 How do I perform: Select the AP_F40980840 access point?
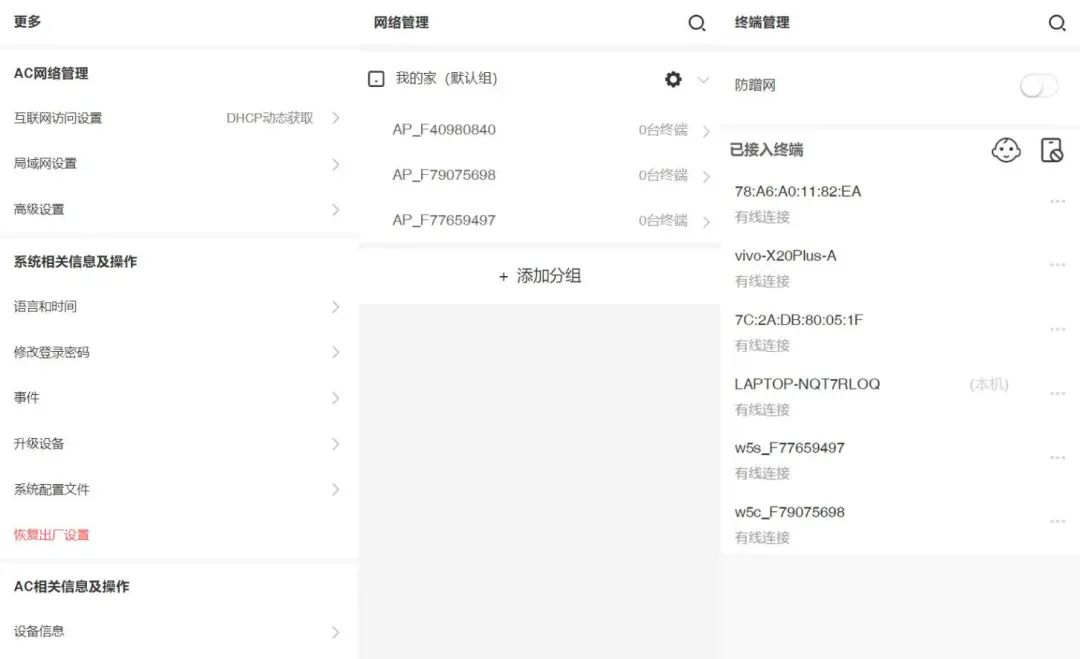pos(444,129)
